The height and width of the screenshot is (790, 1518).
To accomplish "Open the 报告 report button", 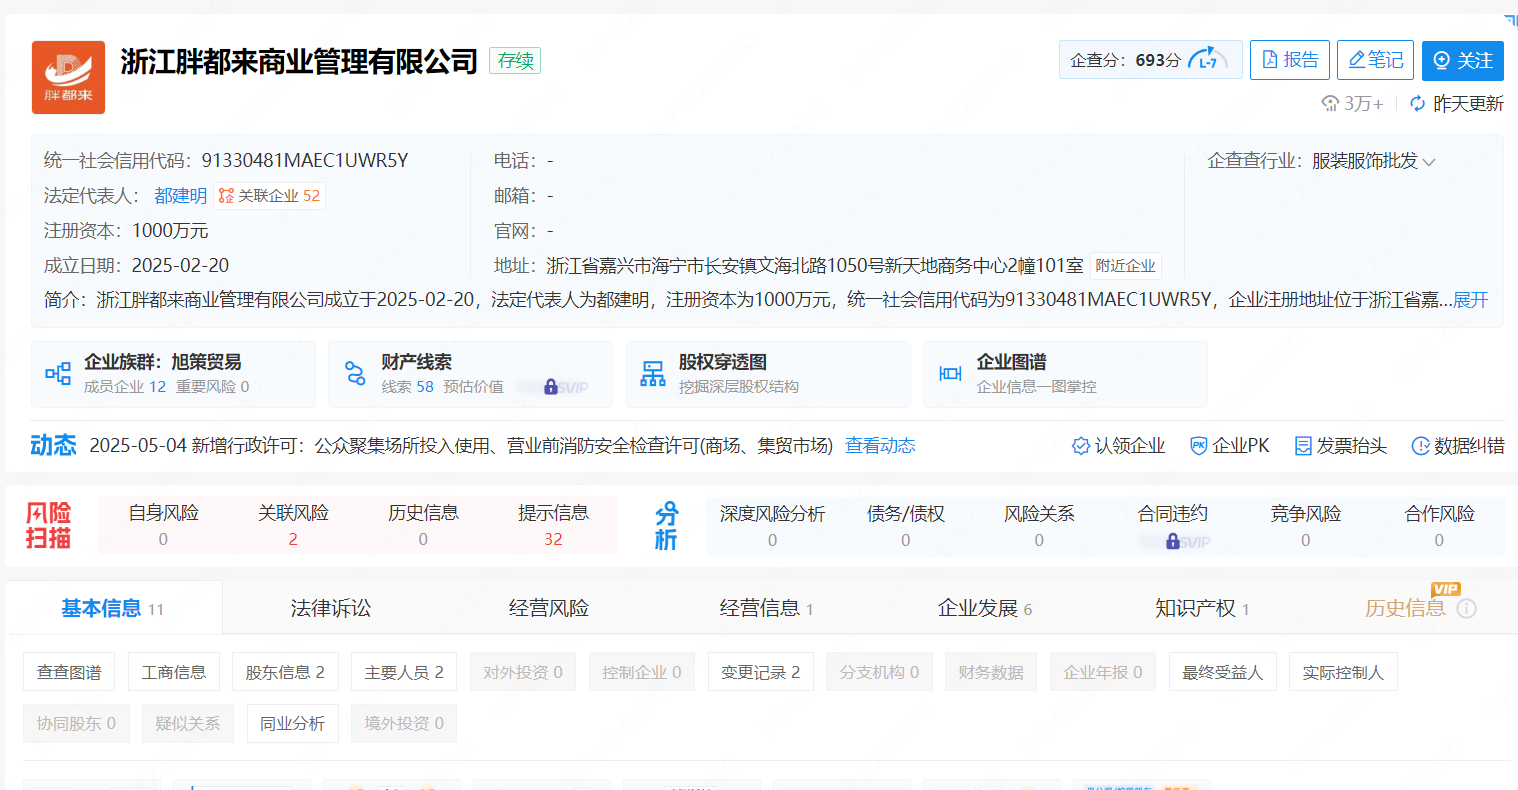I will pyautogui.click(x=1290, y=60).
